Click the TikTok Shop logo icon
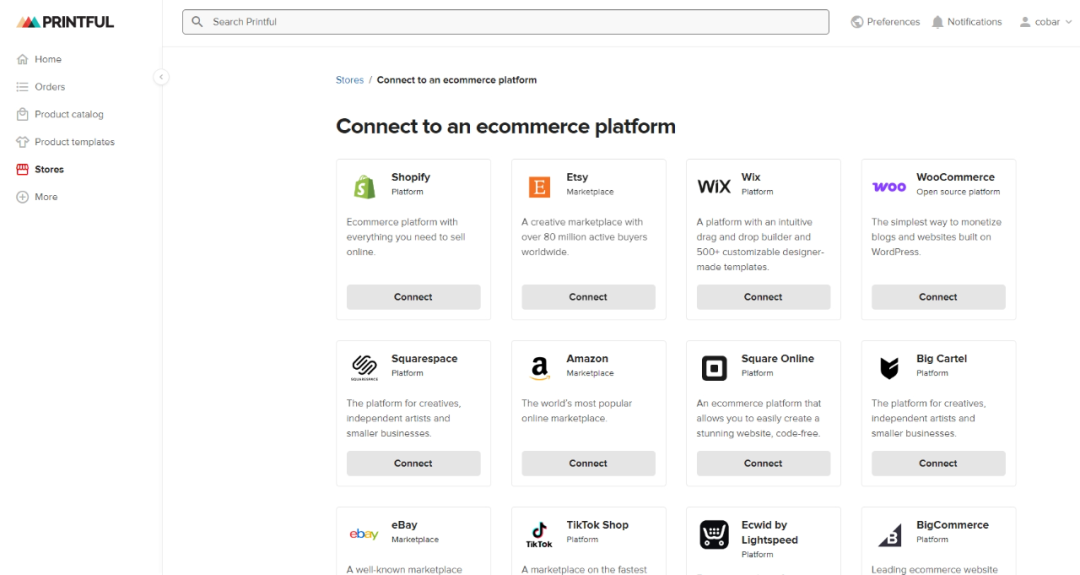Viewport: 1080px width, 575px height. click(539, 534)
